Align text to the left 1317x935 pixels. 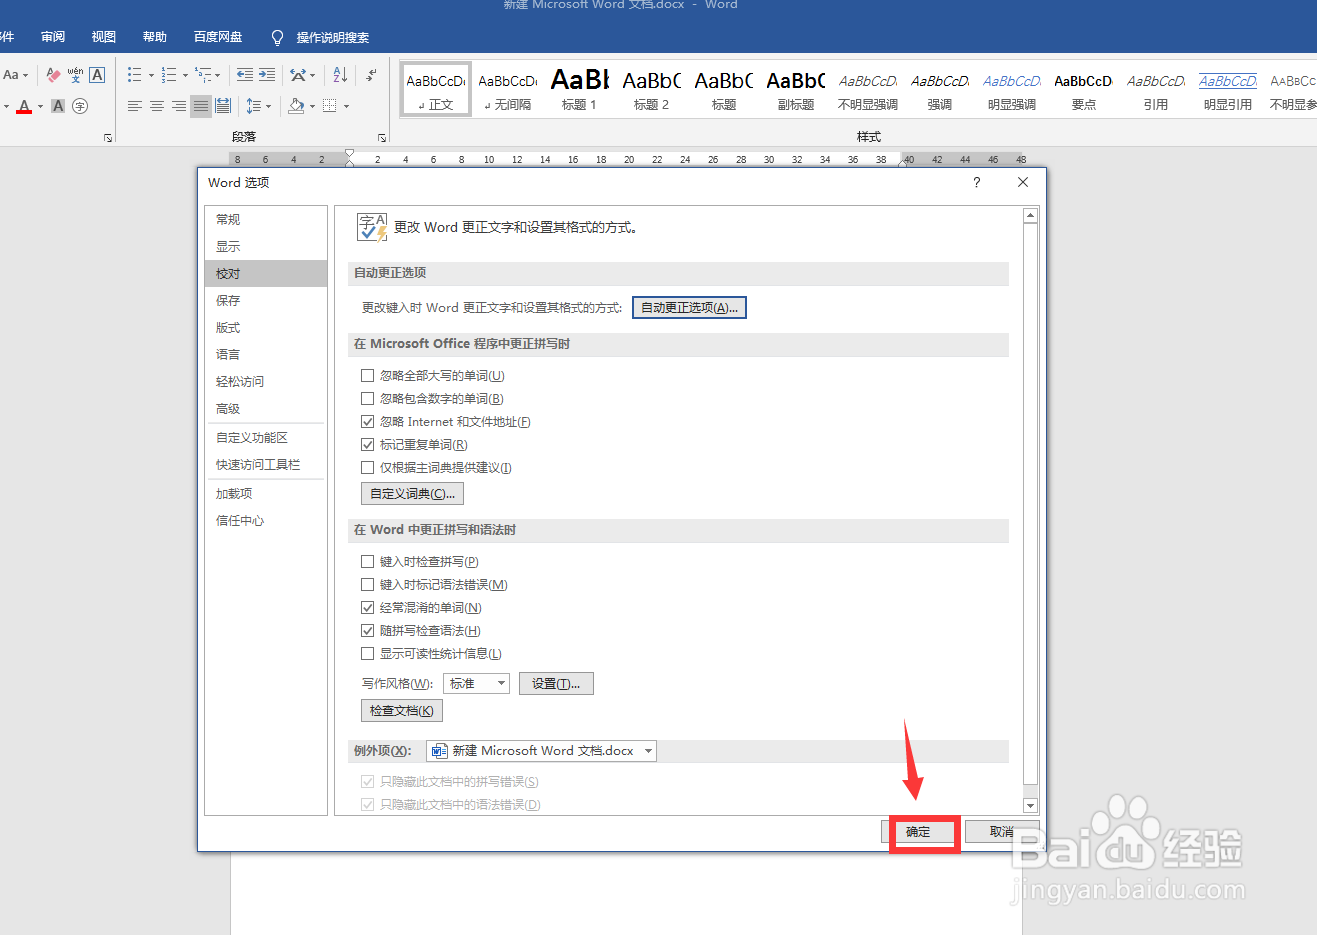(x=135, y=106)
